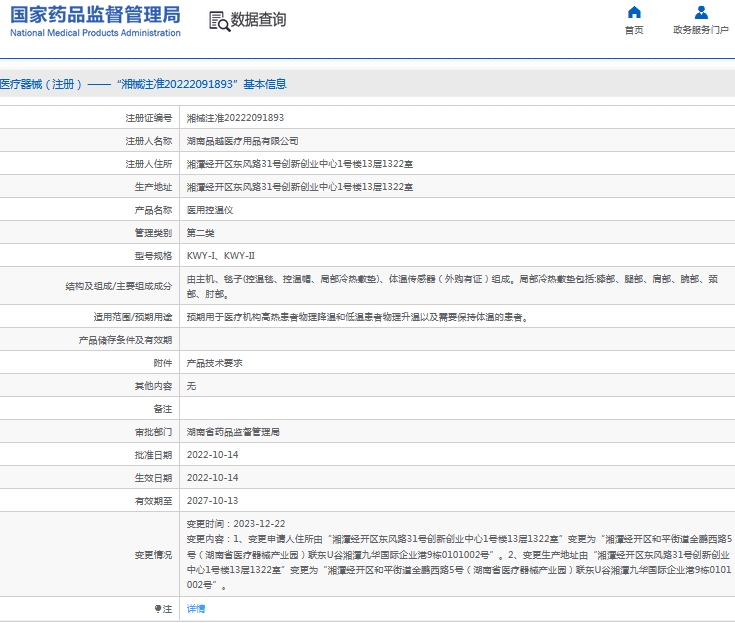Click the 附件 label

163,363
